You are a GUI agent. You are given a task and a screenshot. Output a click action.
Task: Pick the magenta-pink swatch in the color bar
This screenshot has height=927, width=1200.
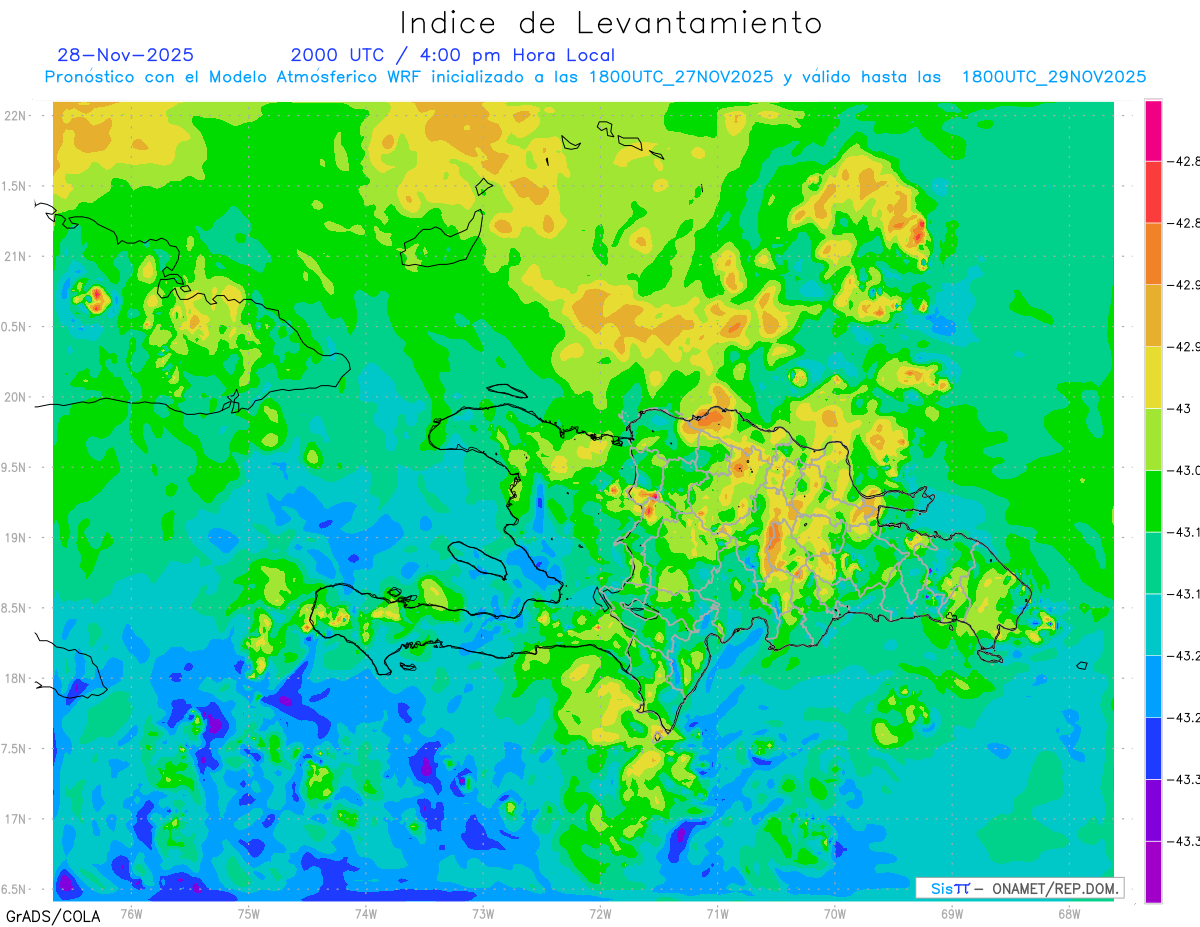tap(1153, 131)
